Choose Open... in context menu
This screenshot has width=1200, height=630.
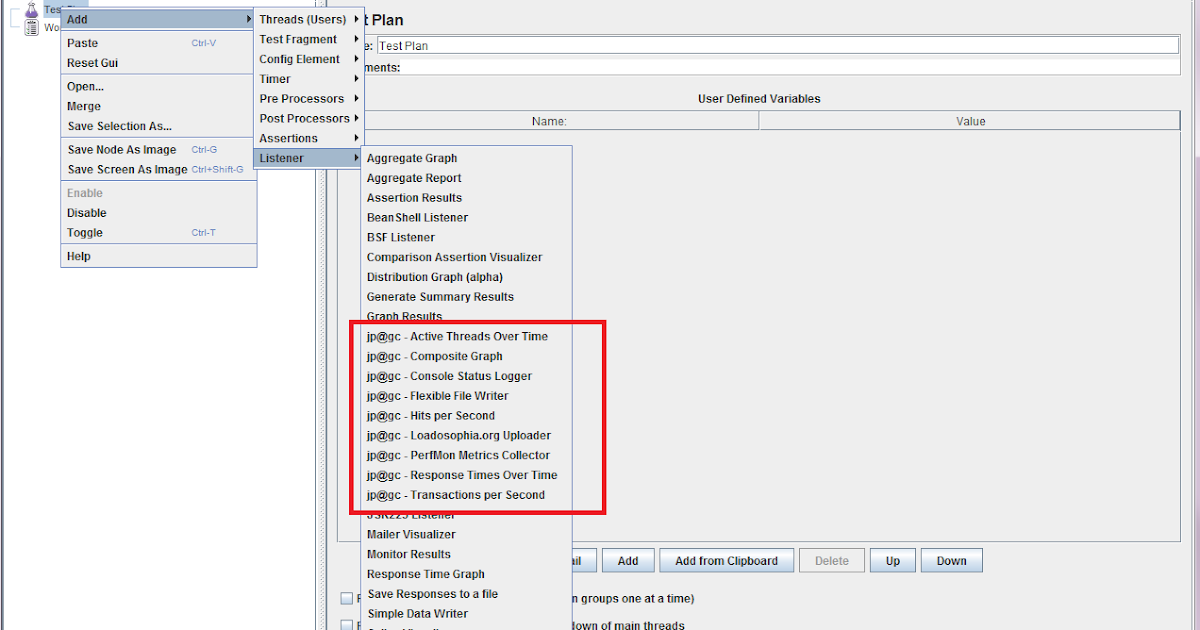tap(158, 86)
